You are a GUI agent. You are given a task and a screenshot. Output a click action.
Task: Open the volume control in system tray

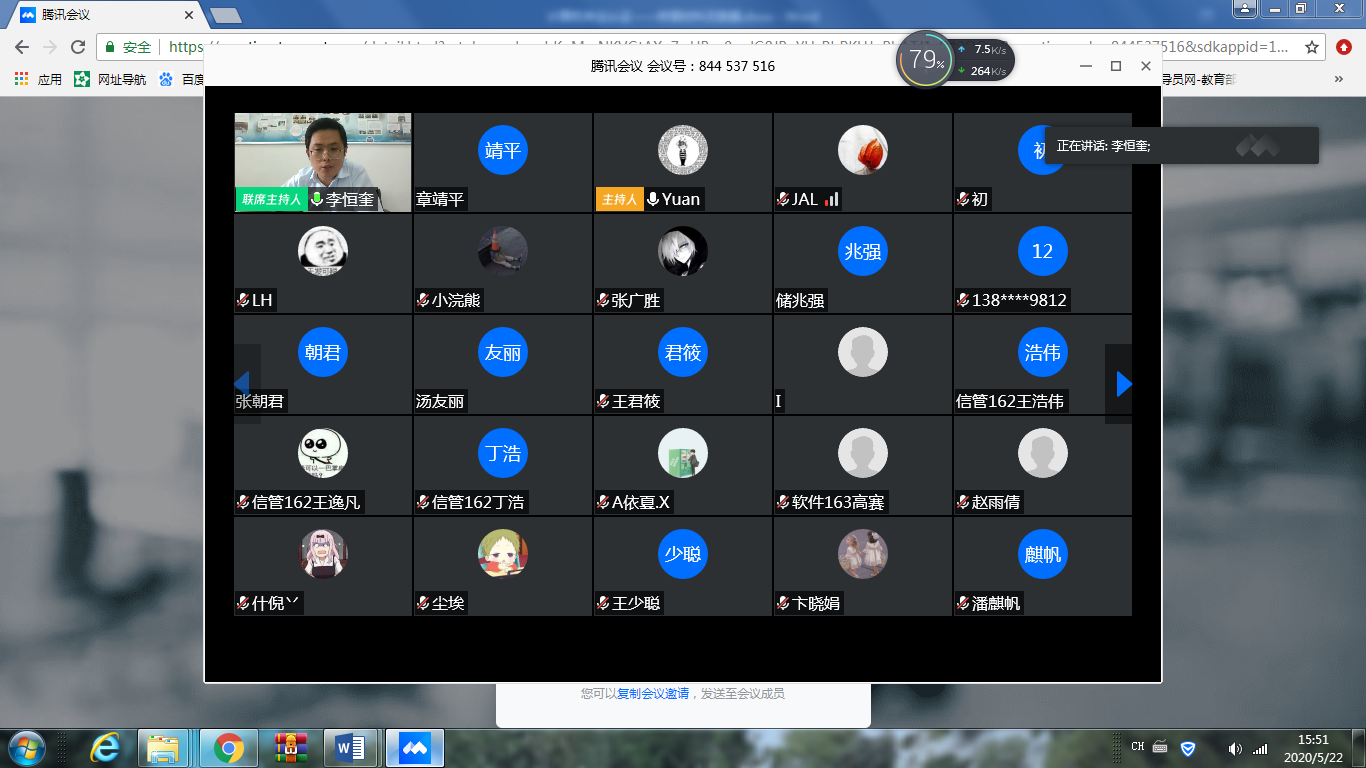click(1235, 748)
